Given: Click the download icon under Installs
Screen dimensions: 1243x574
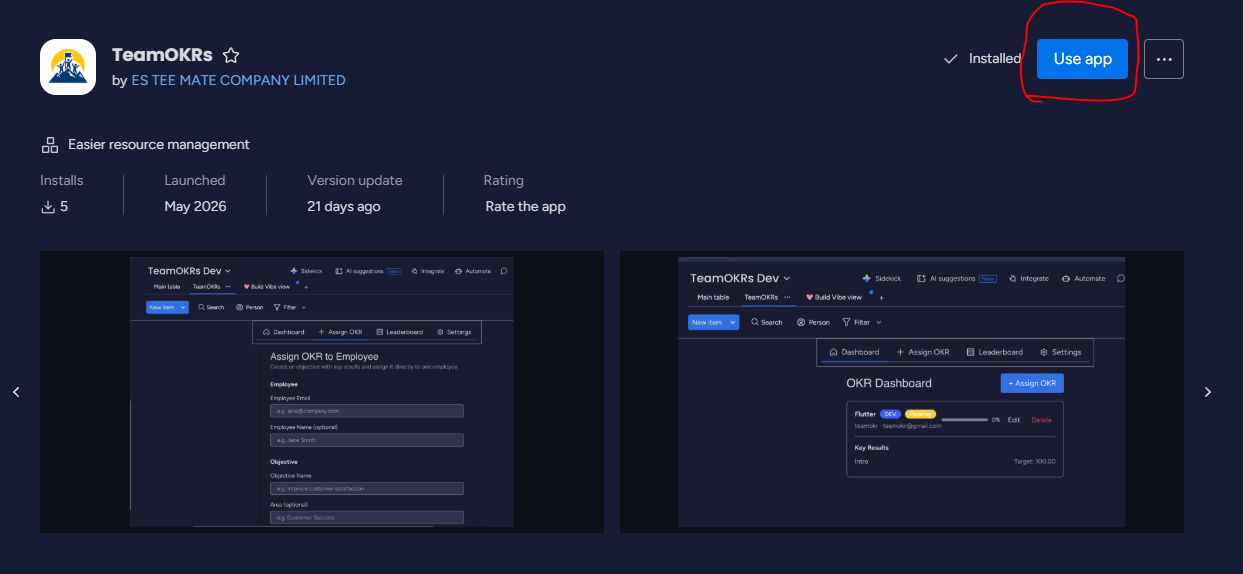Looking at the screenshot, I should [x=47, y=207].
